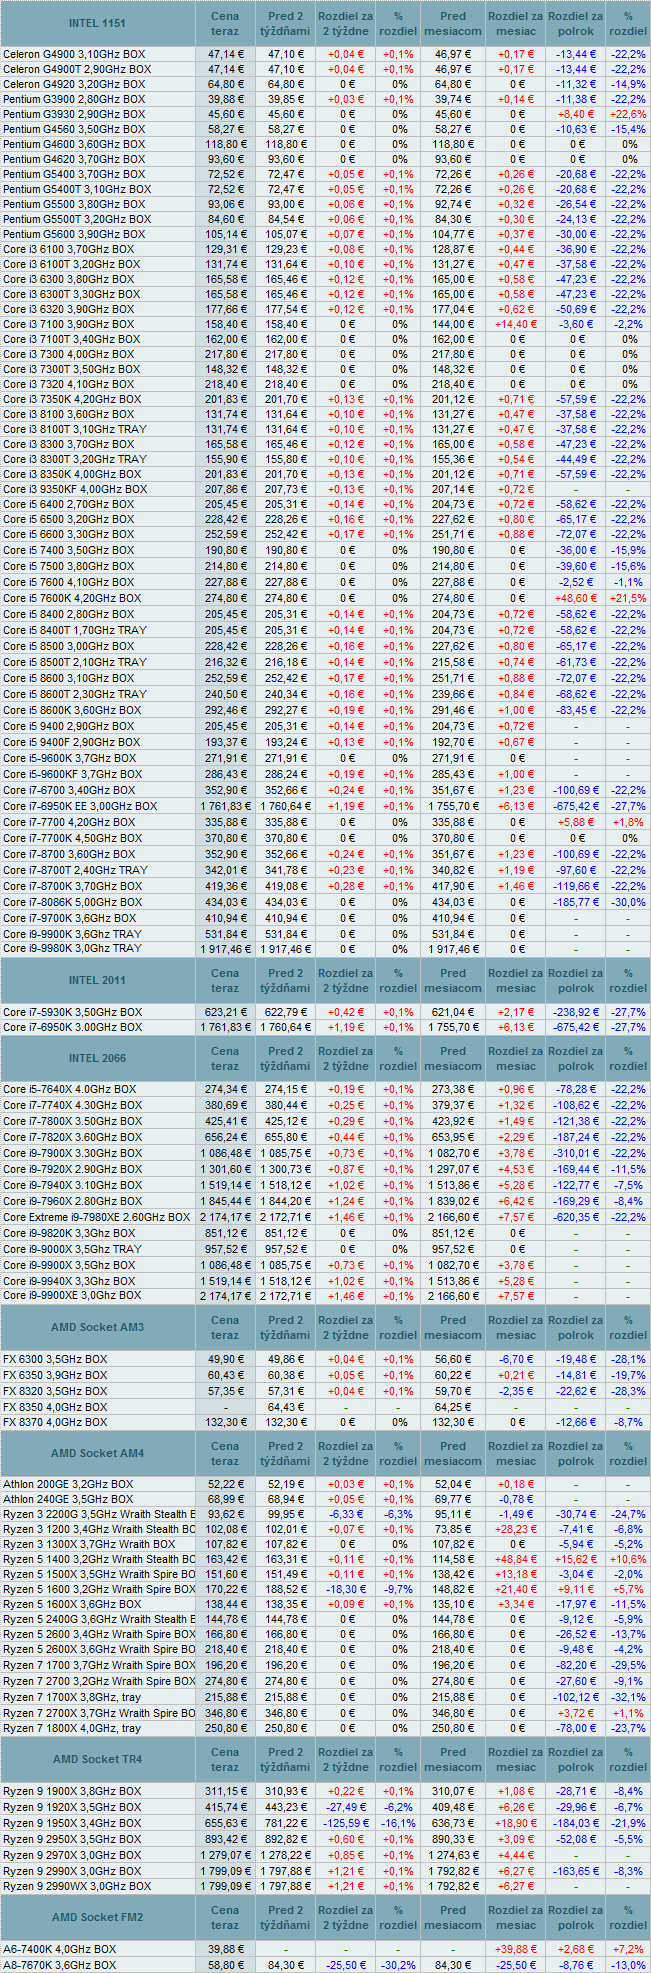Screen dimensions: 651x1973
Task: Click the AMD Socket AM3 header
Action: coord(97,1327)
